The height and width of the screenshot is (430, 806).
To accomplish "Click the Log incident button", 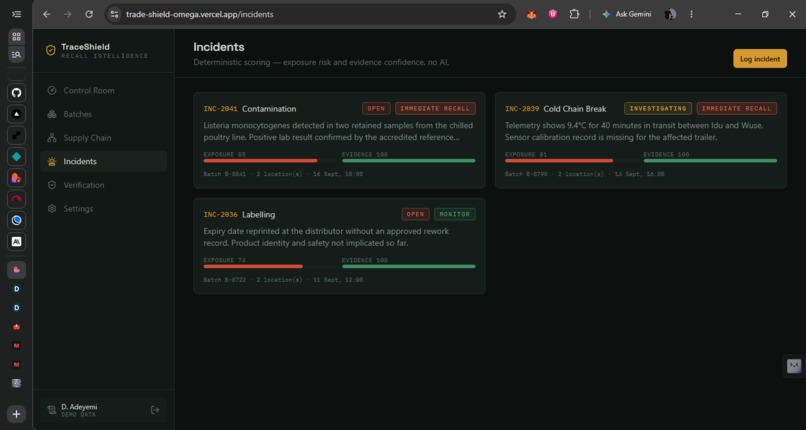I will click(x=760, y=59).
